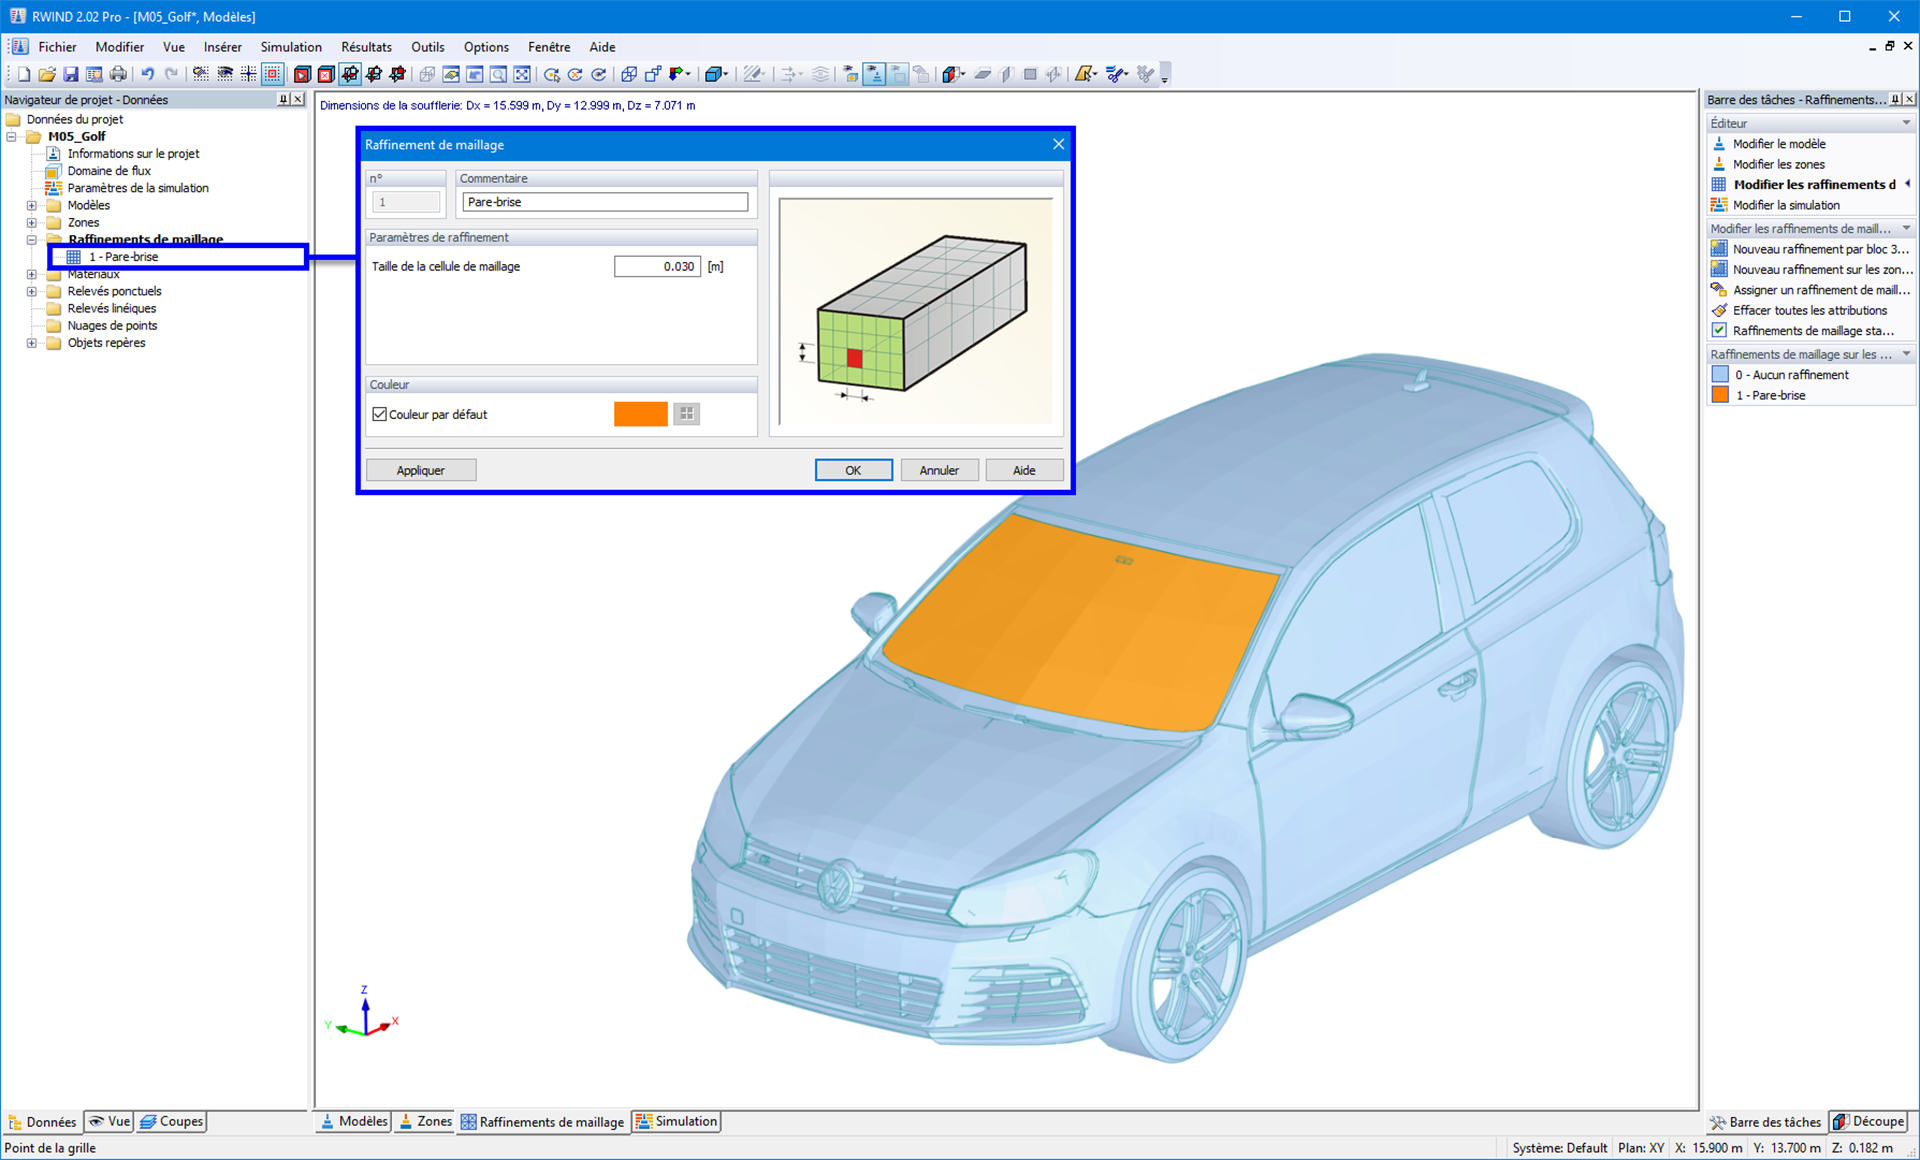Viewport: 1920px width, 1160px height.
Task: Click Assigner un raffinement de maillage icon
Action: 1719,290
